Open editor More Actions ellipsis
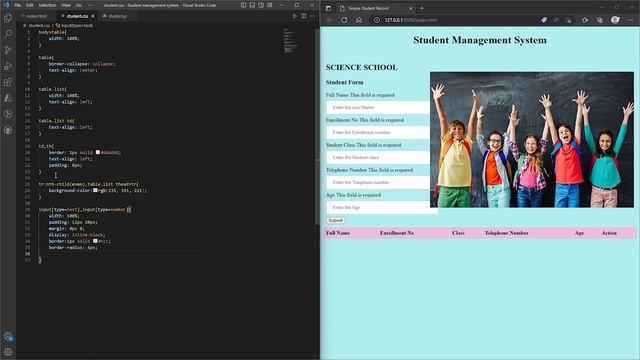 (313, 16)
